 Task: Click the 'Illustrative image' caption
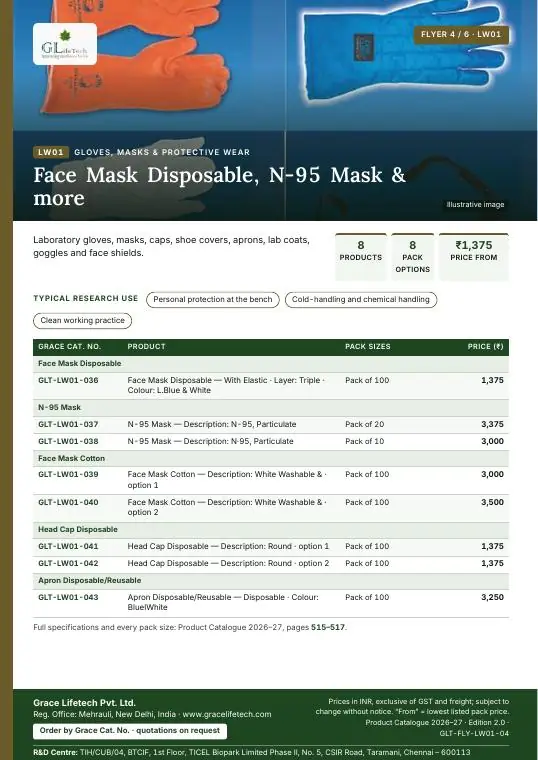click(475, 205)
